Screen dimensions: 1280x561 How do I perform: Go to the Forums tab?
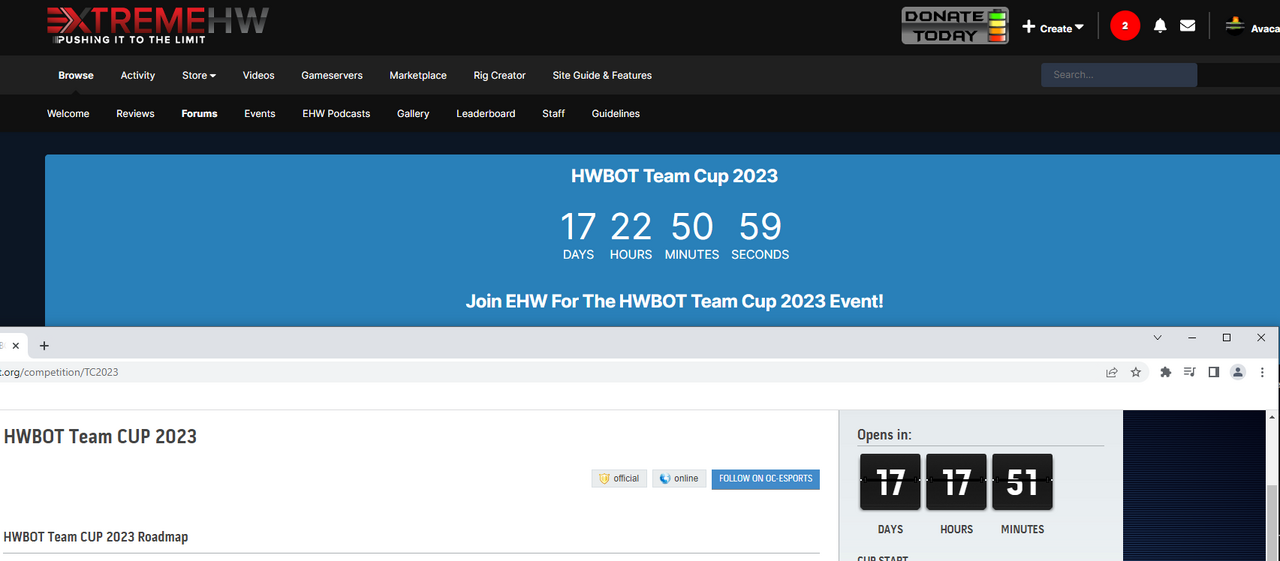coord(199,114)
